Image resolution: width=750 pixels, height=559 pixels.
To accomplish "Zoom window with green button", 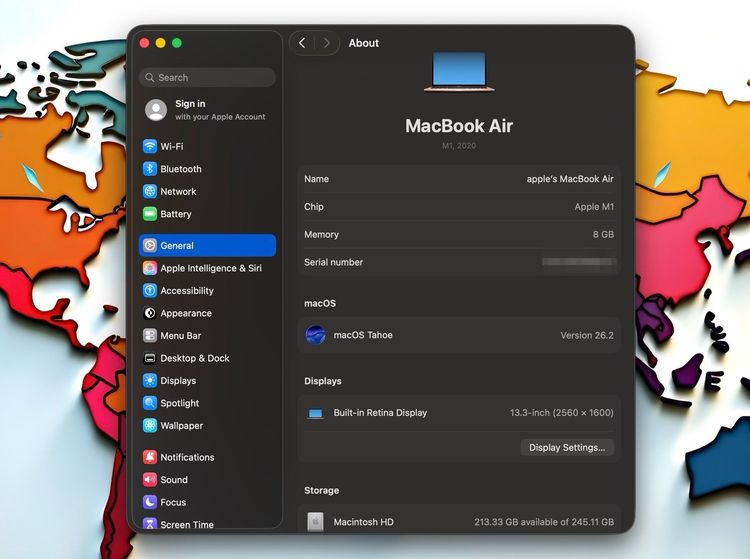I will (177, 43).
